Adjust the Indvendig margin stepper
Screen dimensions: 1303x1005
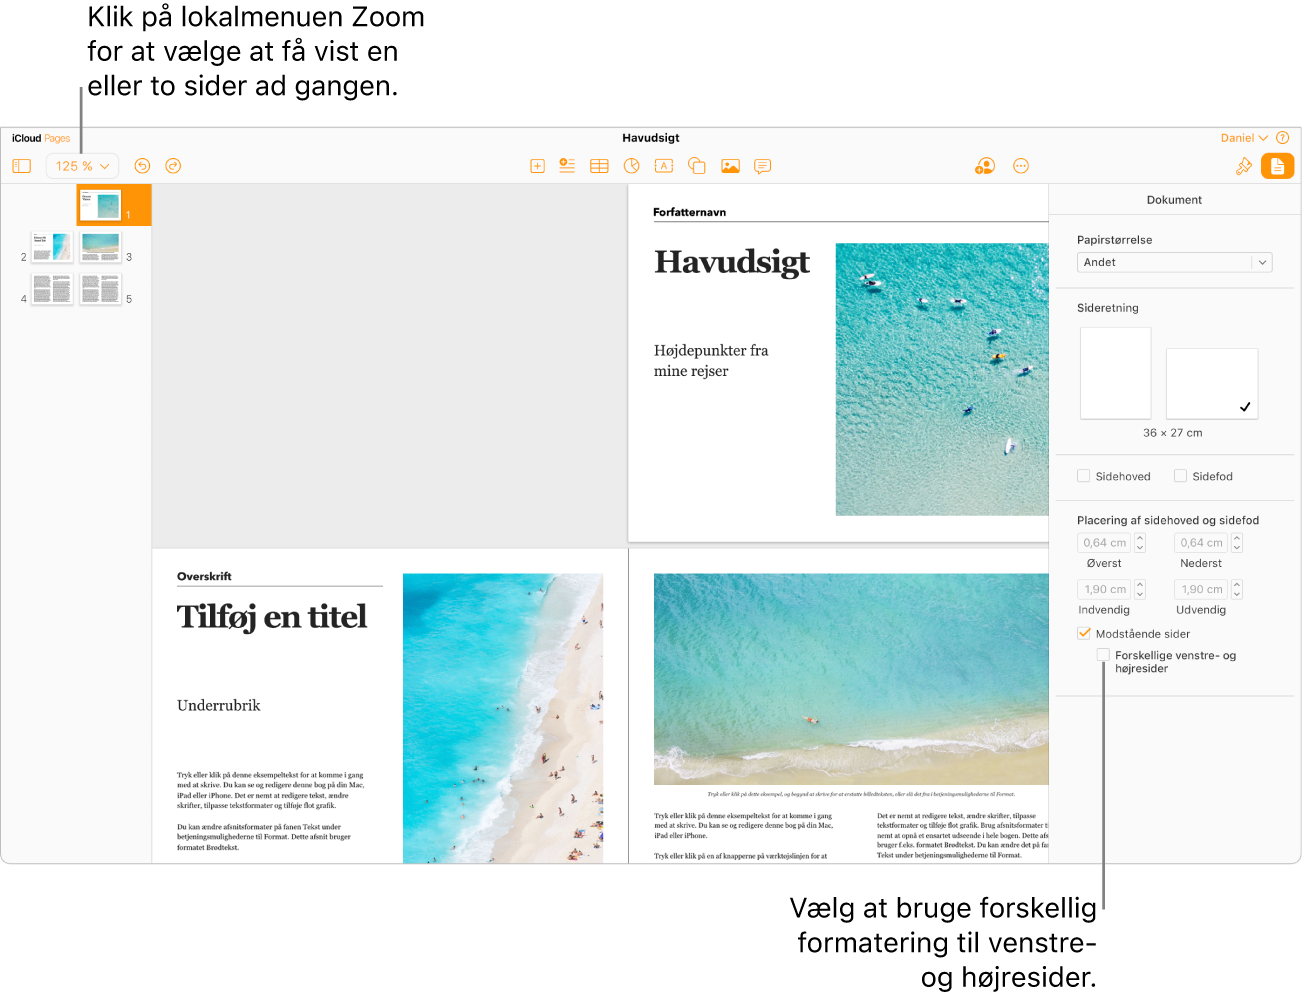[1140, 589]
